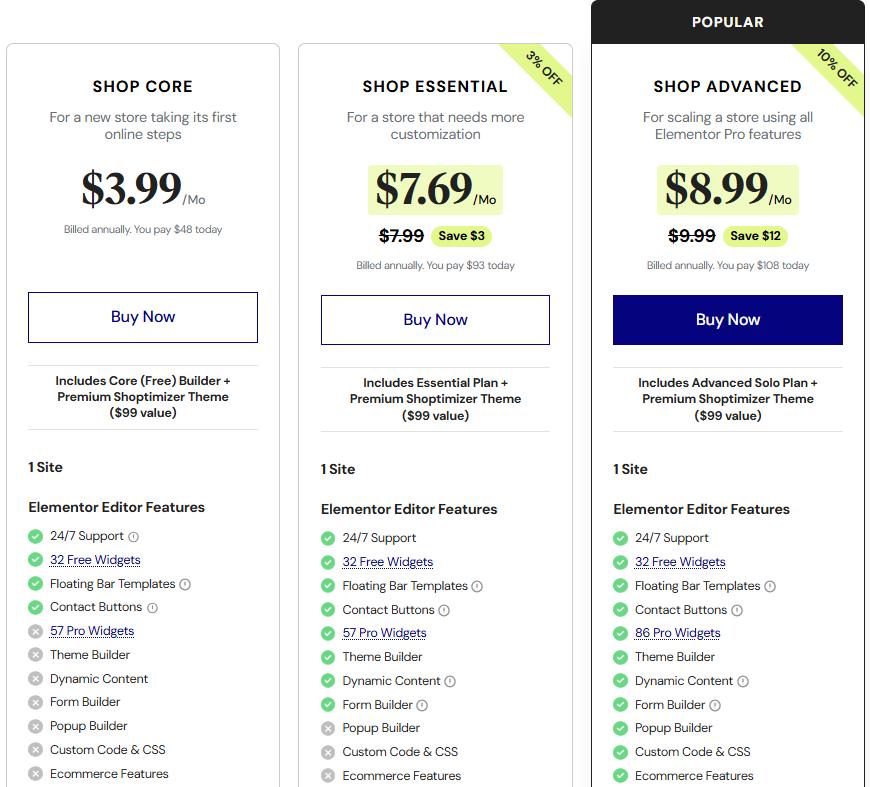Viewport: 870px width, 787px height.
Task: Open the 86 Pro Widgets link in Shop Advanced
Action: [x=678, y=632]
